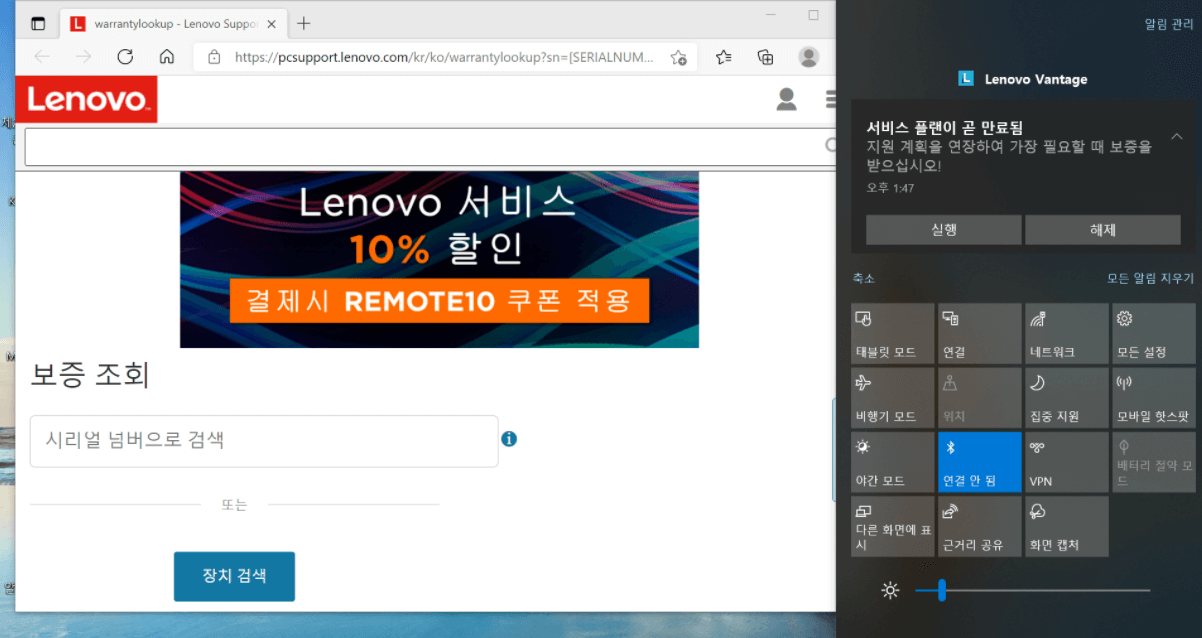Go to the browser home page icon
This screenshot has width=1202, height=638.
167,57
